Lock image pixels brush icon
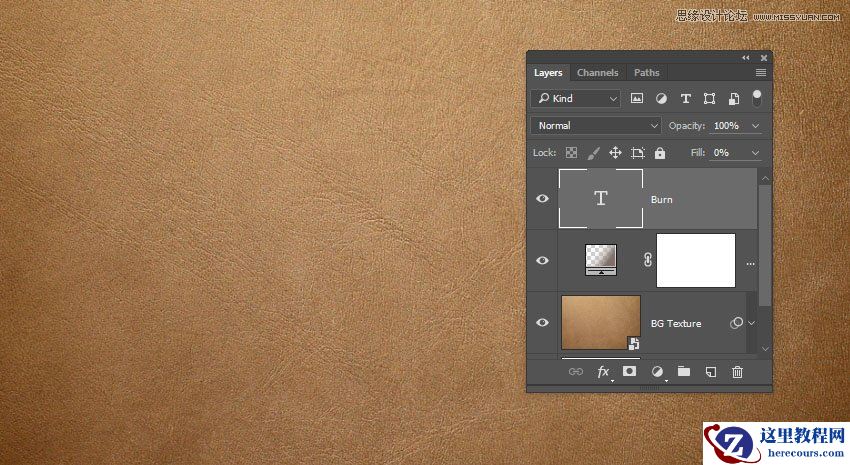 [594, 153]
